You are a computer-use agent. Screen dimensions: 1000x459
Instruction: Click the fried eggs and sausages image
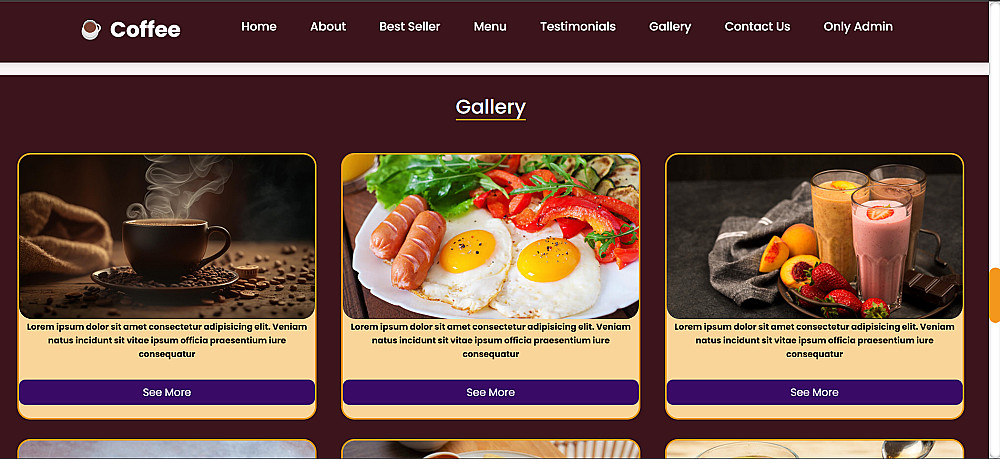(x=490, y=237)
